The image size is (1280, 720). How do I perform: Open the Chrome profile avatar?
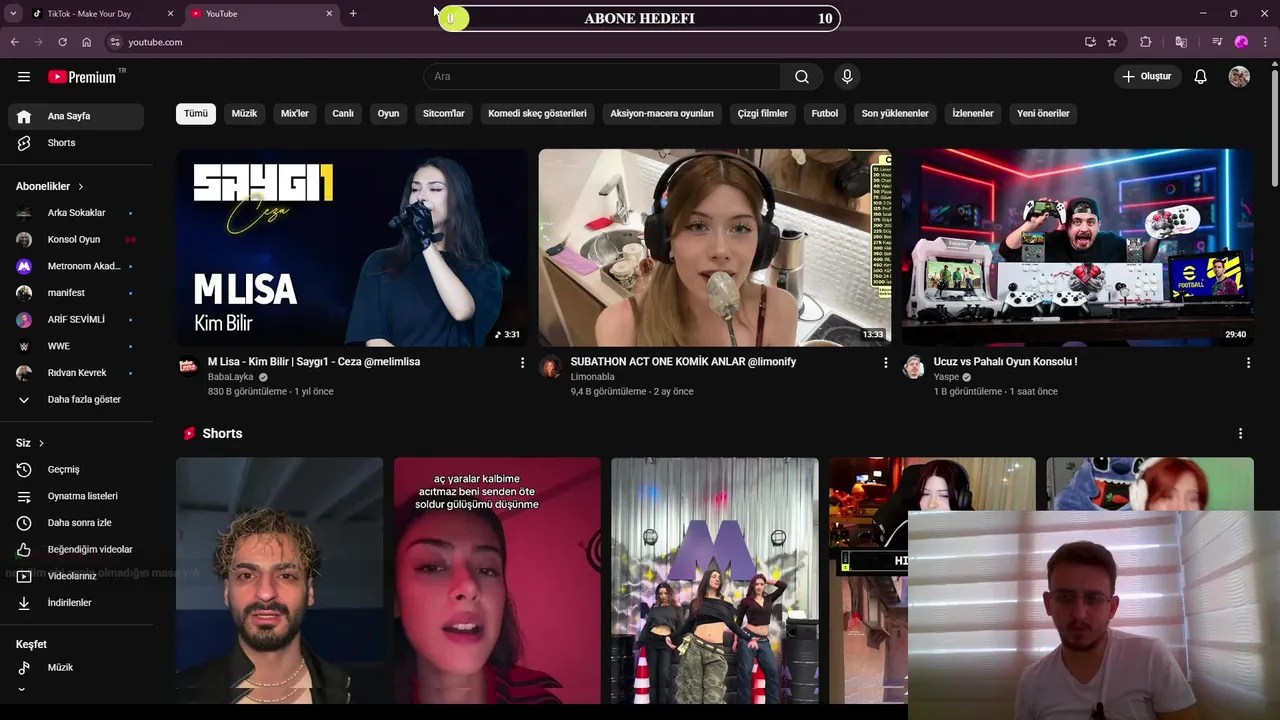click(1241, 42)
